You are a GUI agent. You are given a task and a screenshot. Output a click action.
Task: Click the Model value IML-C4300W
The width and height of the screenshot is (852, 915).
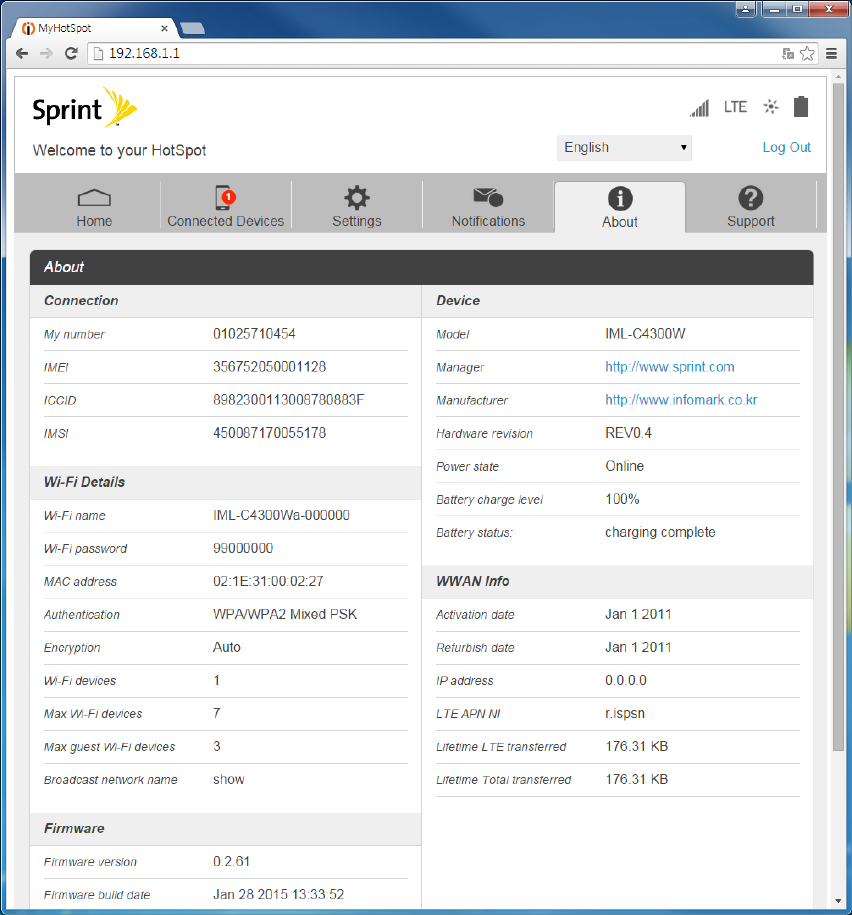645,334
